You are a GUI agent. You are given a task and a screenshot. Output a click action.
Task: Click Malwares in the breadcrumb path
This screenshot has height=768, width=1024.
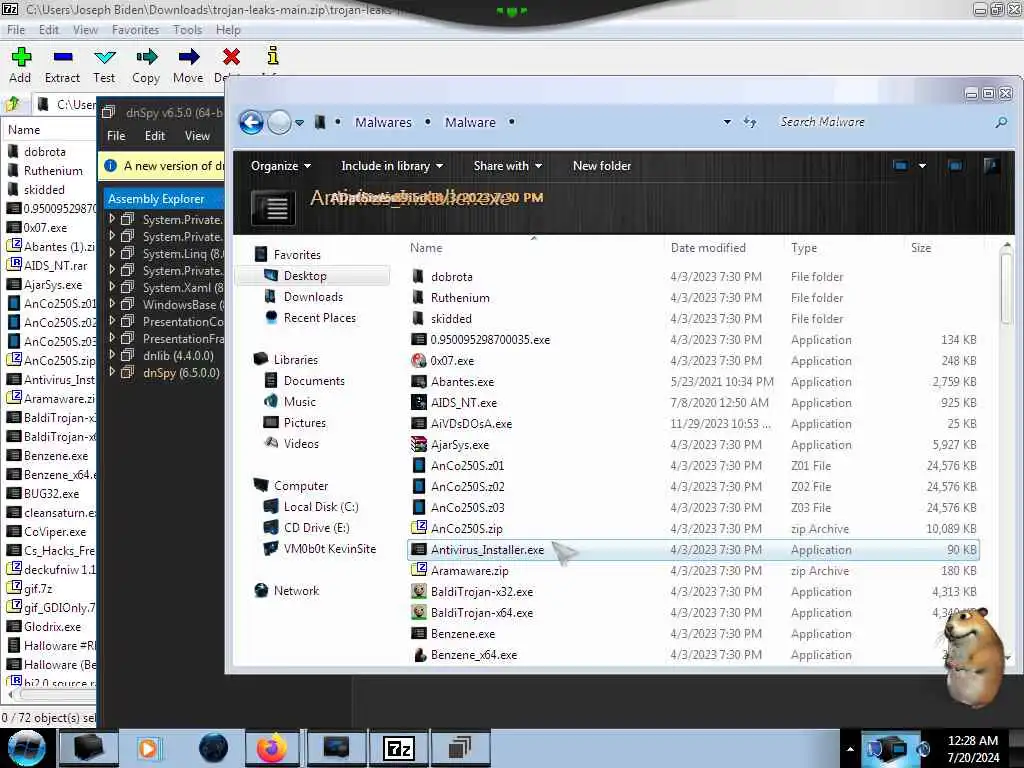coord(383,122)
